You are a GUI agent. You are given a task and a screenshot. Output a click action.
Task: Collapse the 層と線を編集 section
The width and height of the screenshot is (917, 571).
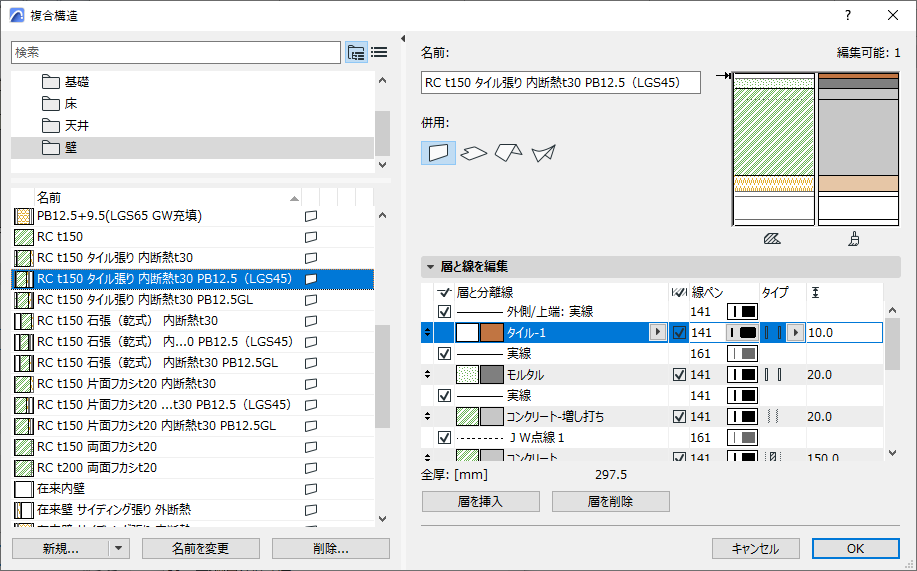(430, 267)
